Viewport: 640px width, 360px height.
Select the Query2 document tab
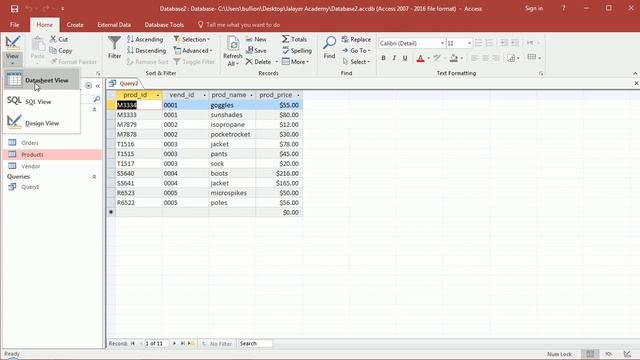pyautogui.click(x=125, y=83)
